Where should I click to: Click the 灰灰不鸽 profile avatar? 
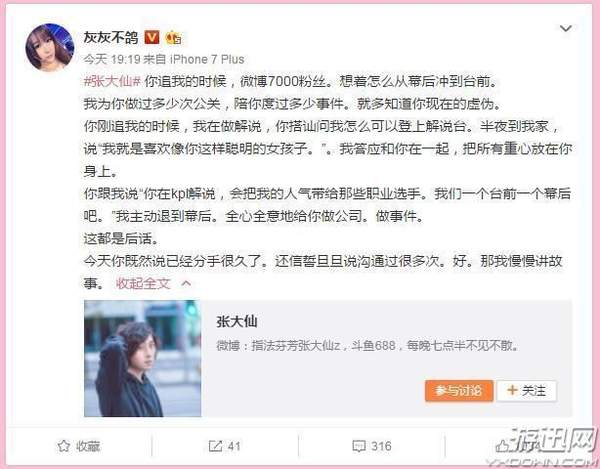[50, 47]
